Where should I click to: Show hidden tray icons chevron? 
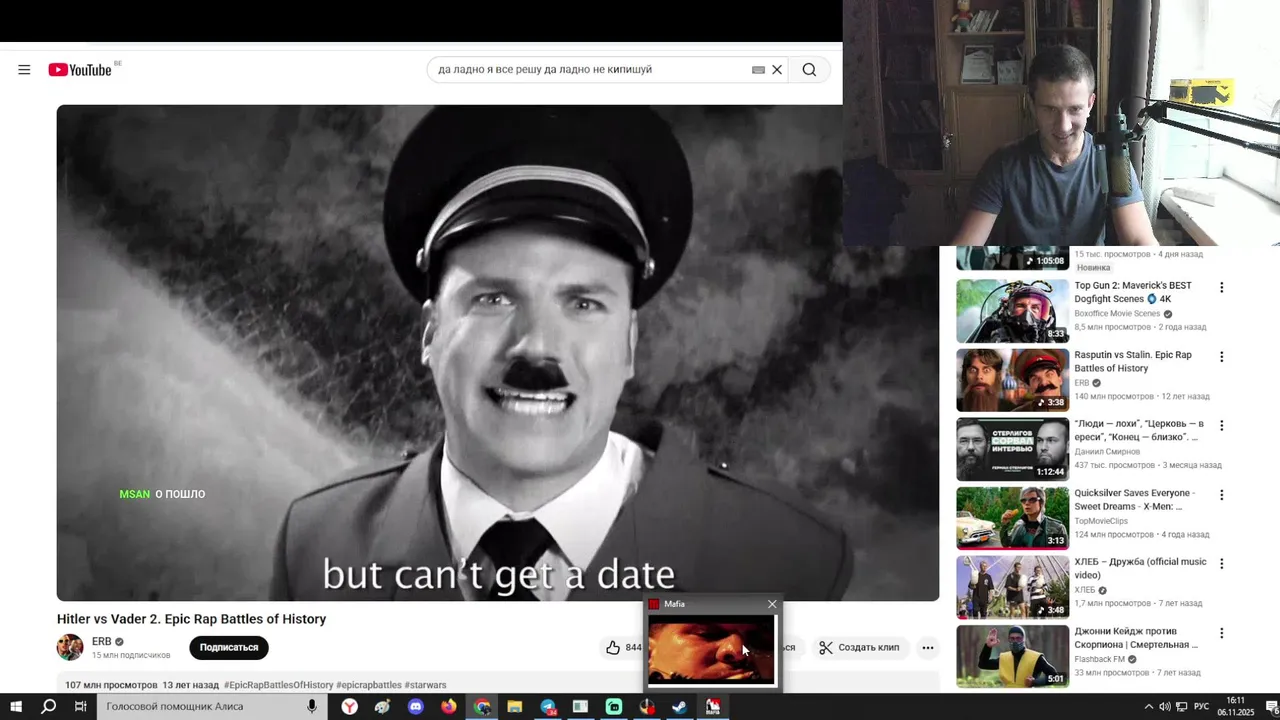click(1148, 707)
